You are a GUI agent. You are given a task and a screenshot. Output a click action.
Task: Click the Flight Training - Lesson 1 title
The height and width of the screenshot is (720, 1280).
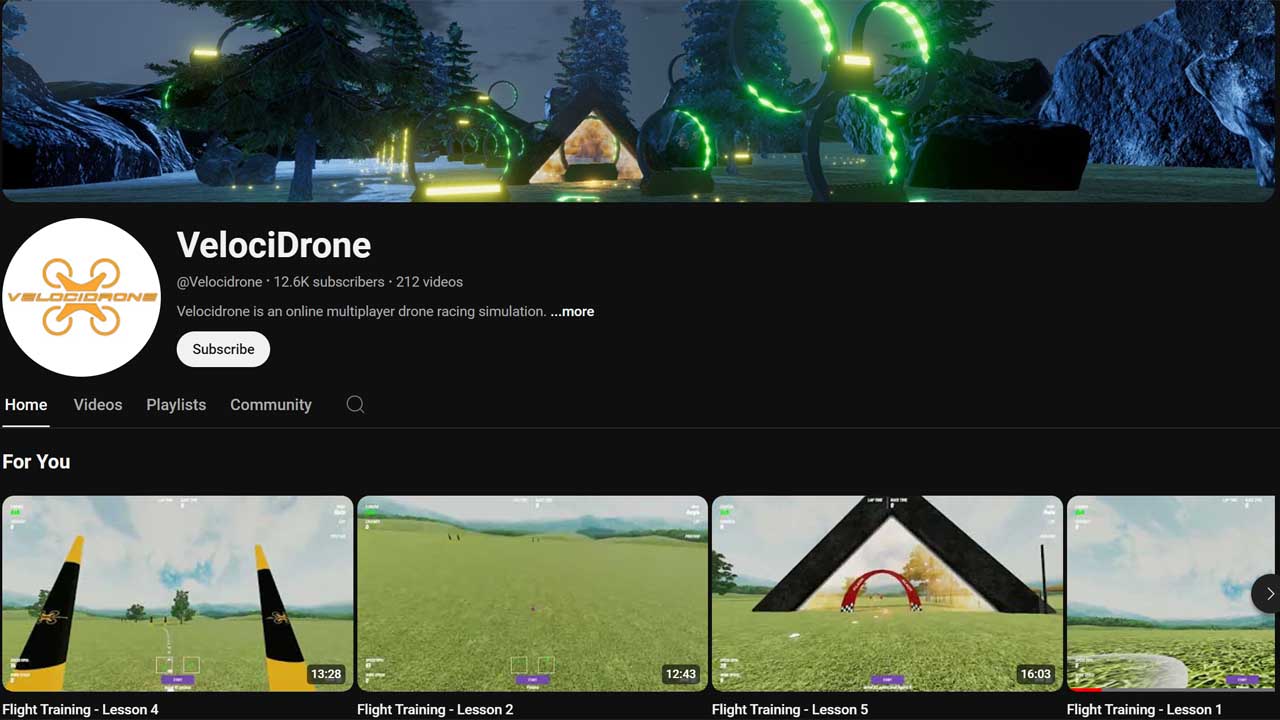click(1145, 710)
